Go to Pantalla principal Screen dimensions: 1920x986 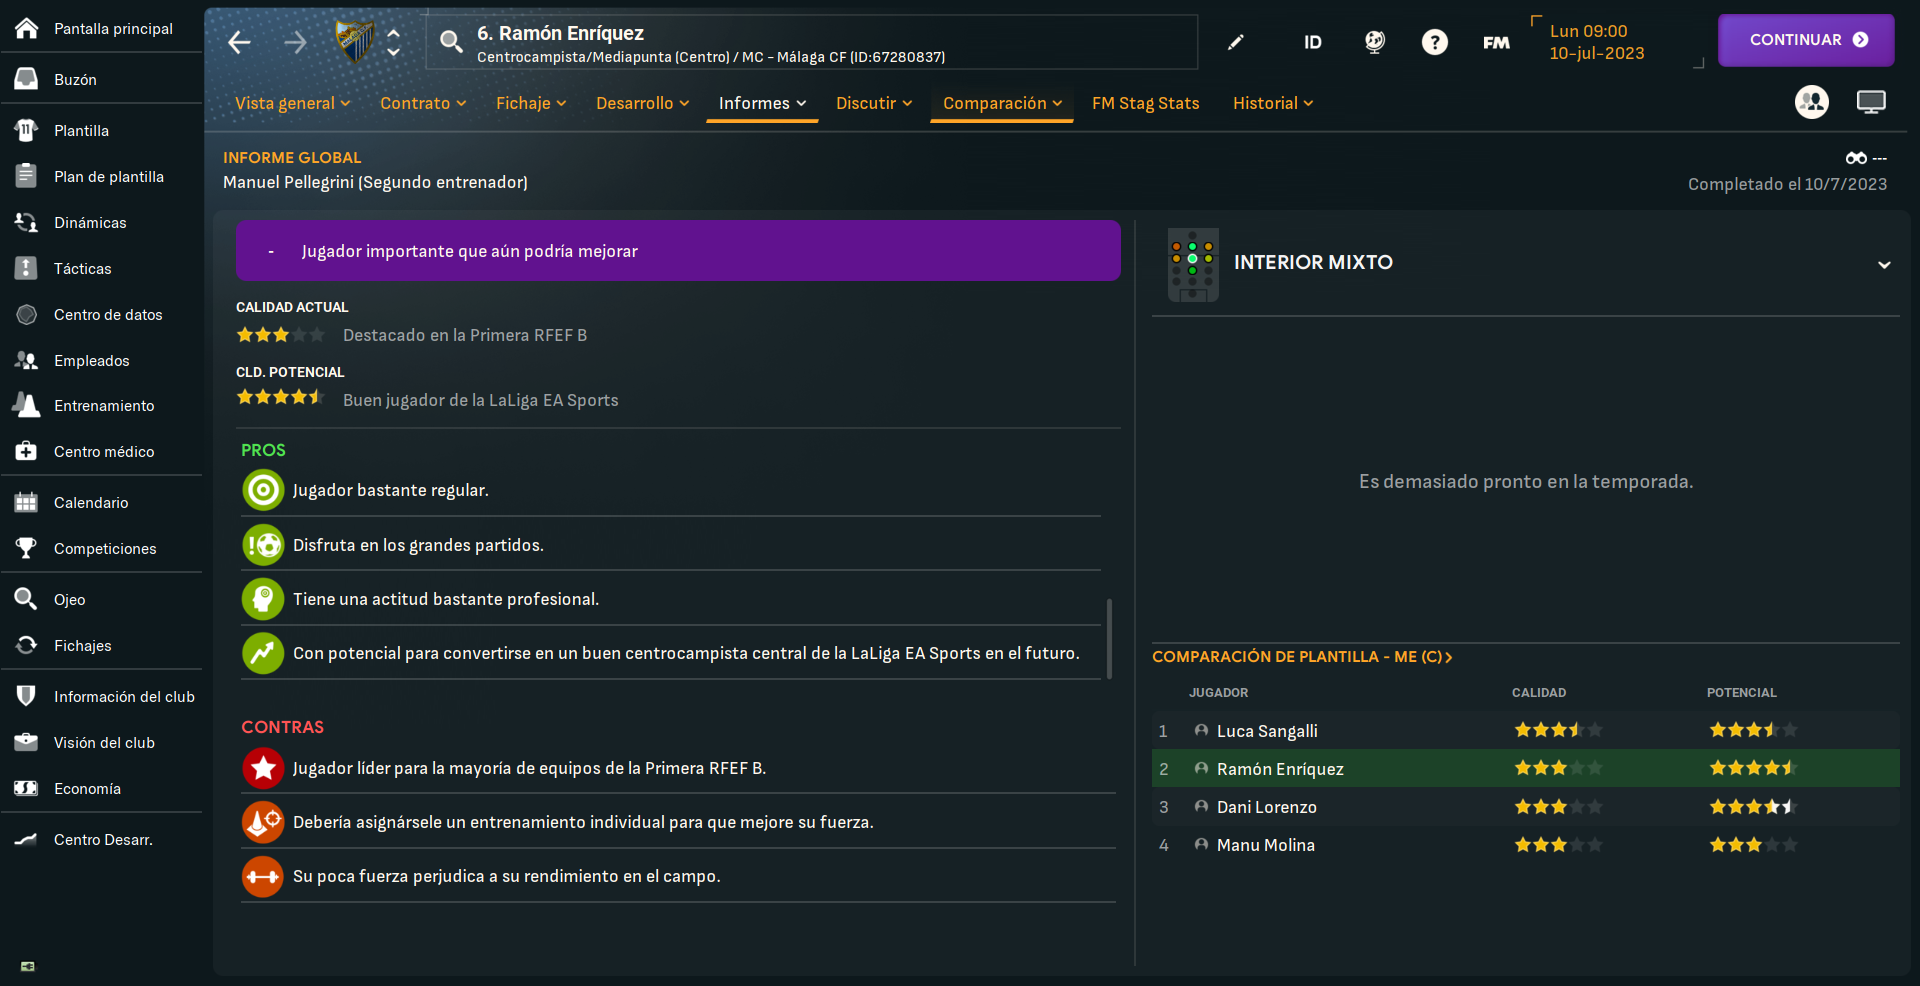(101, 28)
